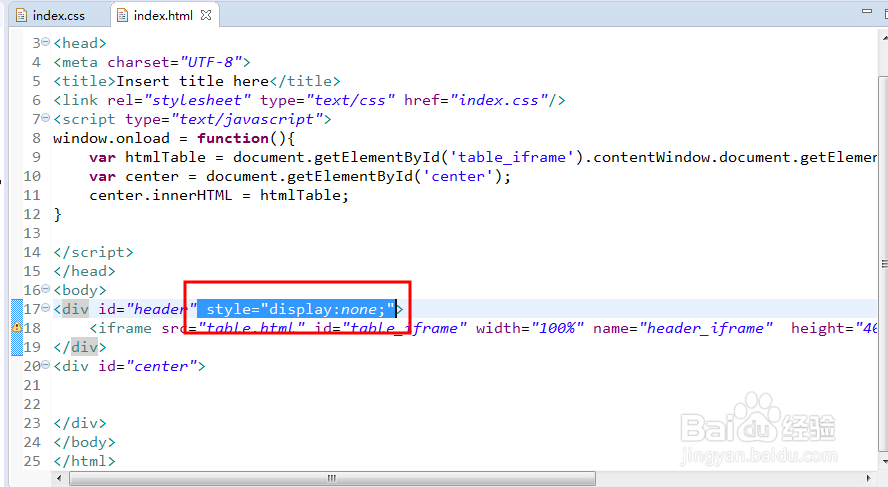This screenshot has height=487, width=888.
Task: Click the "text/javascript" type value
Action: pyautogui.click(x=247, y=119)
